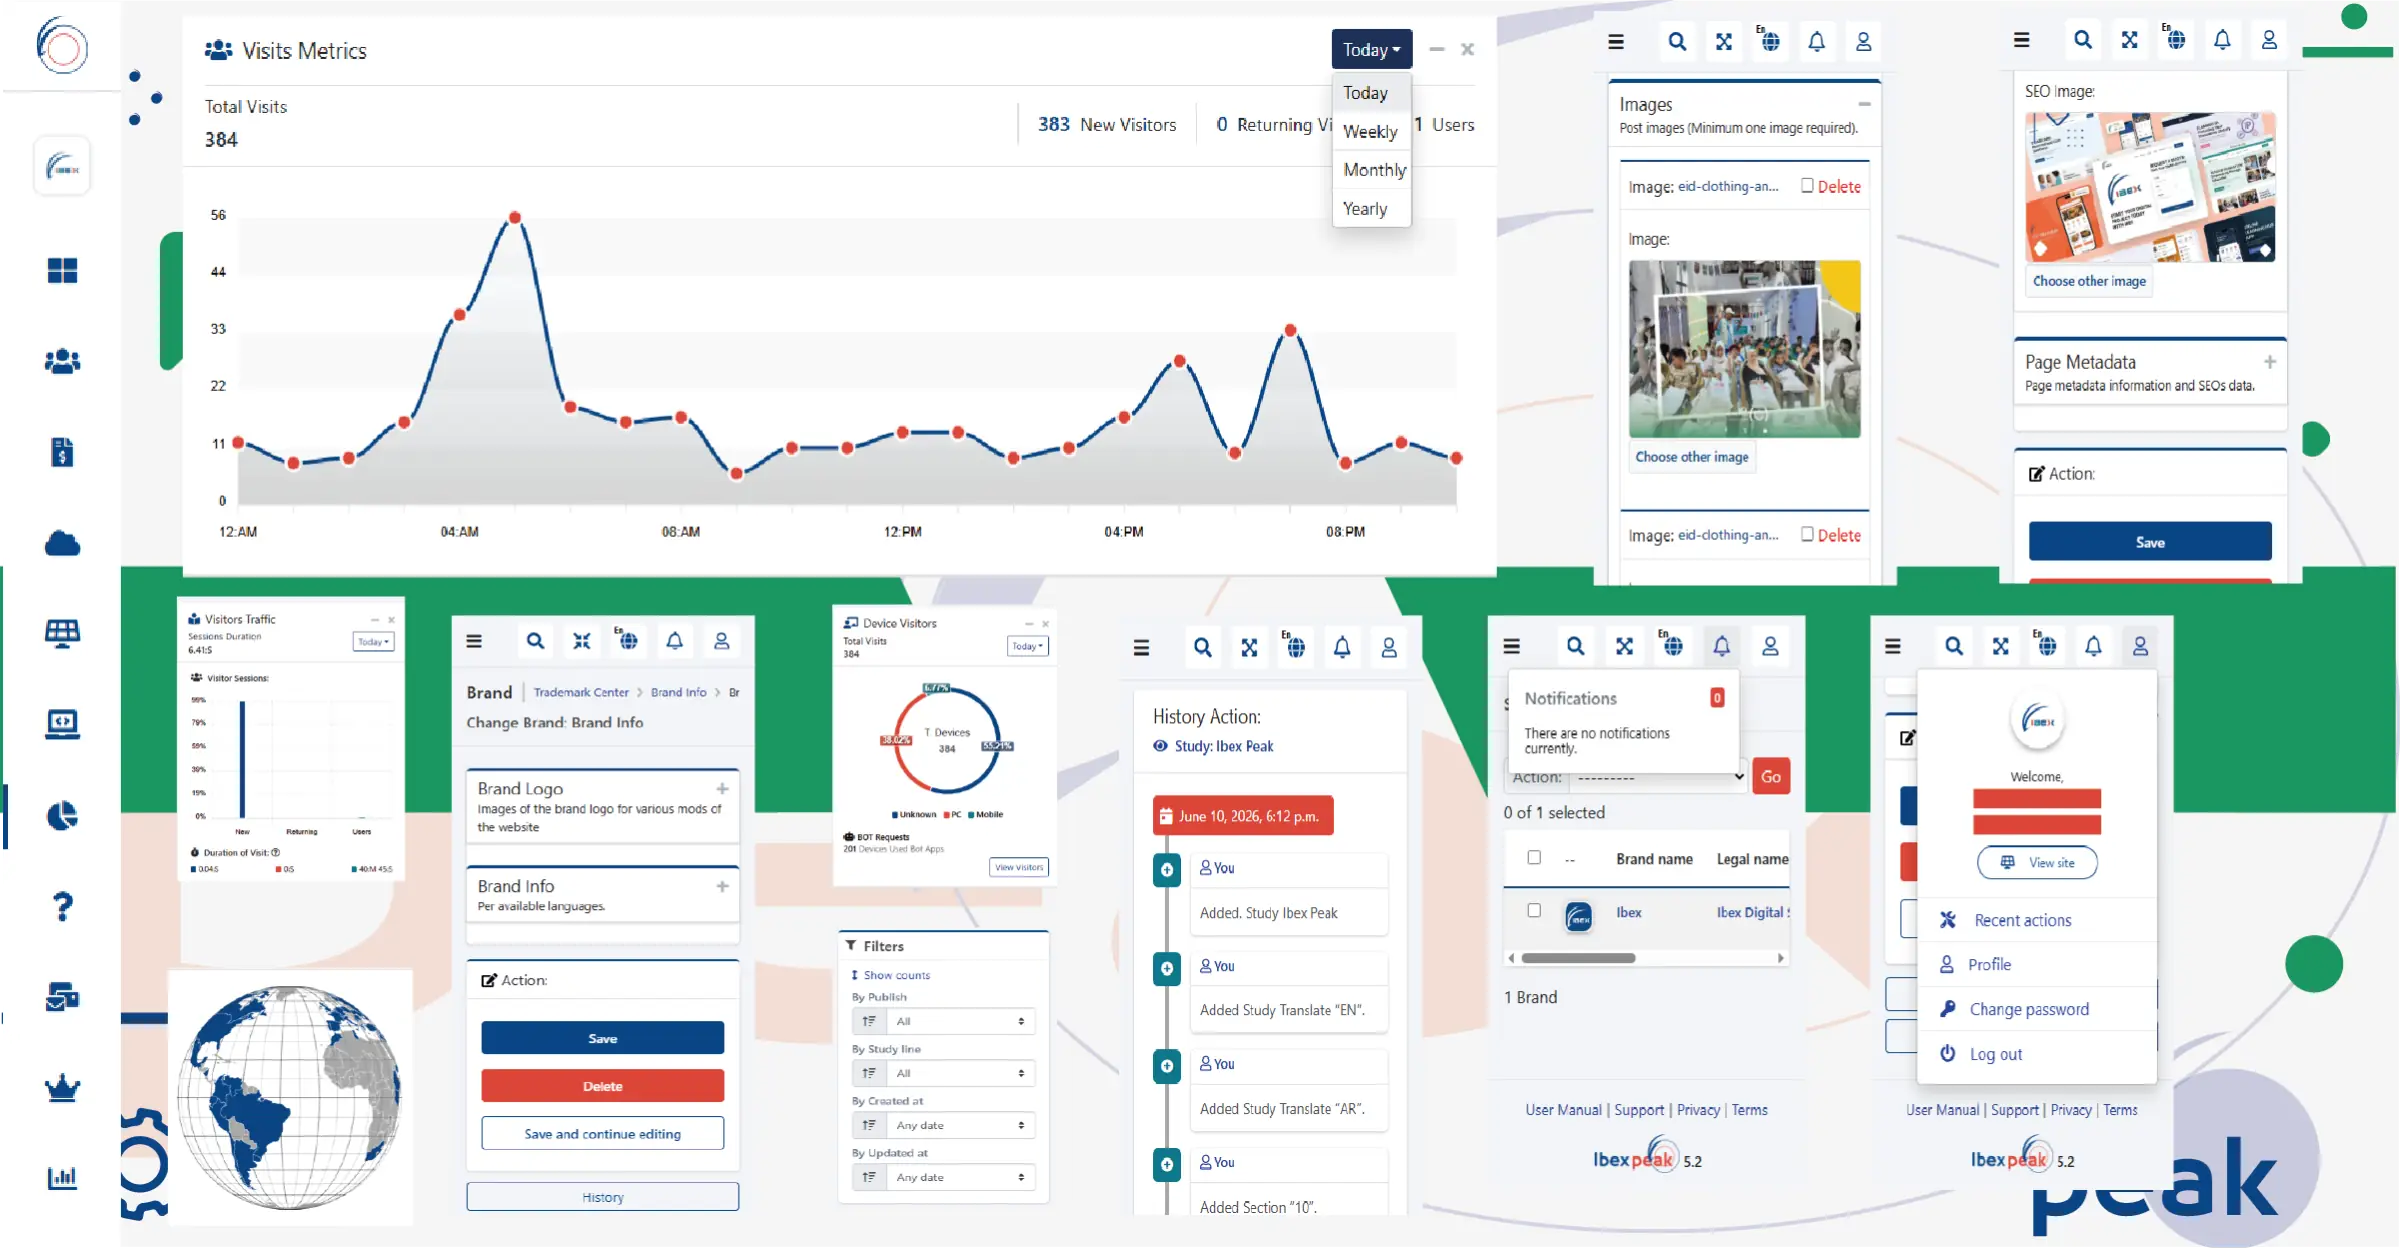Click the laptop code icon in the sidebar
2400x1248 pixels.
[62, 723]
